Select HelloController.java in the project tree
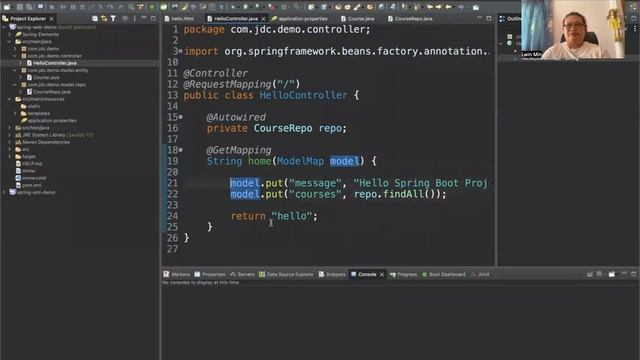 (51, 63)
